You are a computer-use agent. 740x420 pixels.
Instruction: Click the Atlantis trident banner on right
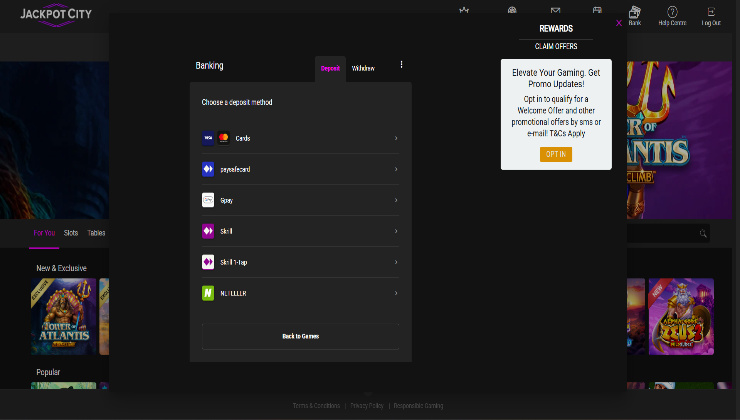(x=679, y=140)
